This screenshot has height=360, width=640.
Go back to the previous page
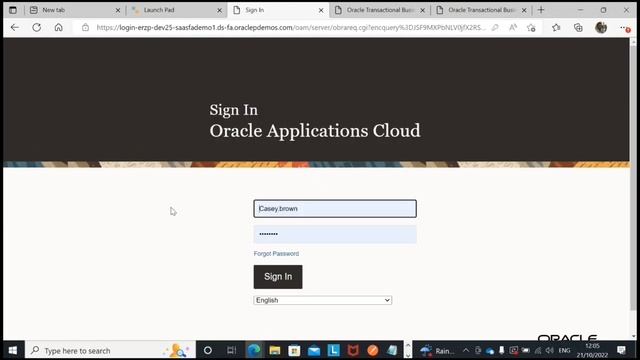click(x=15, y=27)
